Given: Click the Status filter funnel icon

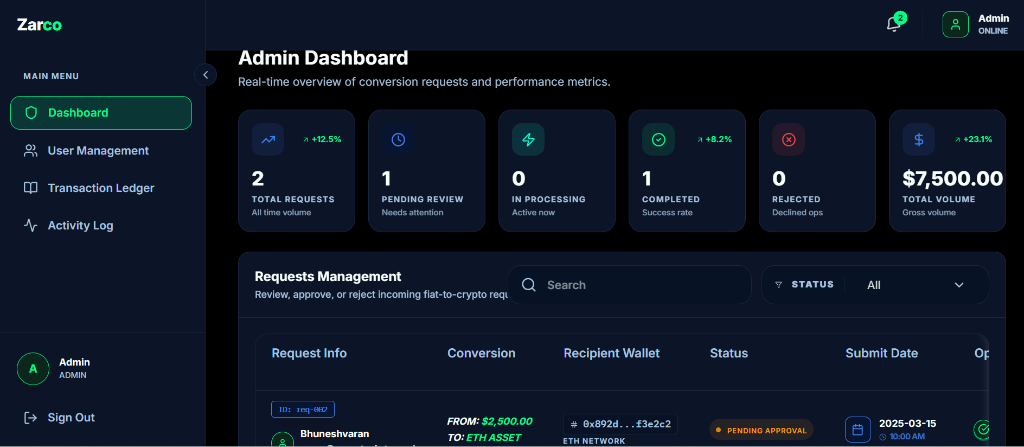Looking at the screenshot, I should click(778, 285).
